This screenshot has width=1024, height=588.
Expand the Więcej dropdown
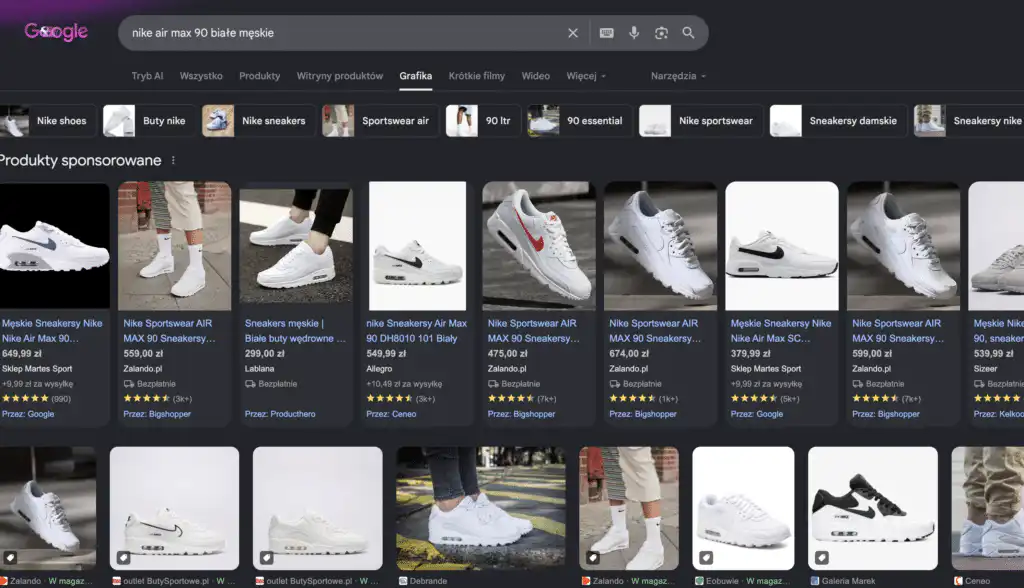pyautogui.click(x=586, y=76)
